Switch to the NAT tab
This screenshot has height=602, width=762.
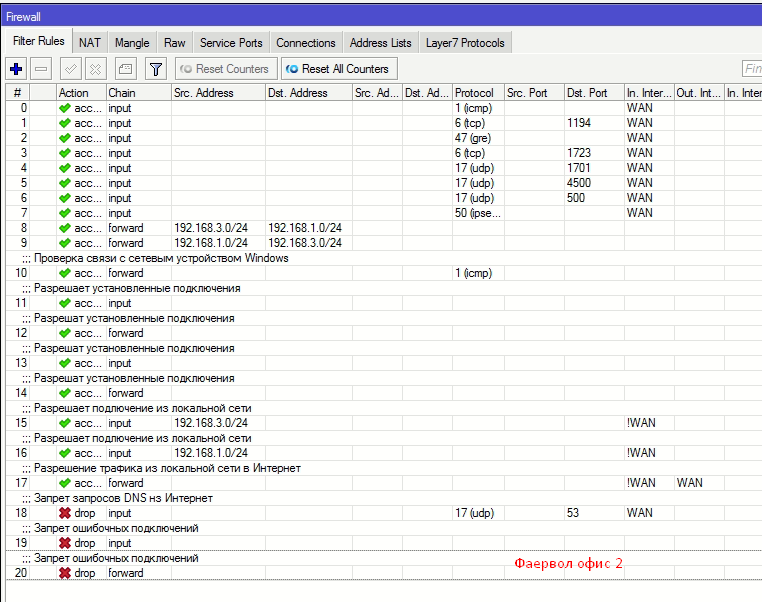[x=90, y=43]
